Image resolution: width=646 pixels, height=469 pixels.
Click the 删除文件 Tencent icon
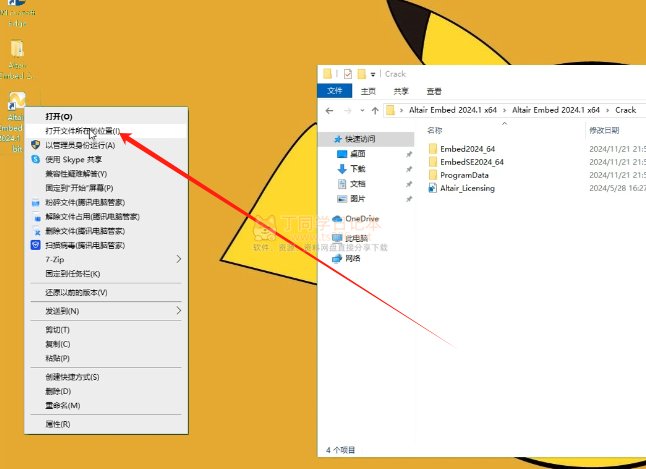36,231
